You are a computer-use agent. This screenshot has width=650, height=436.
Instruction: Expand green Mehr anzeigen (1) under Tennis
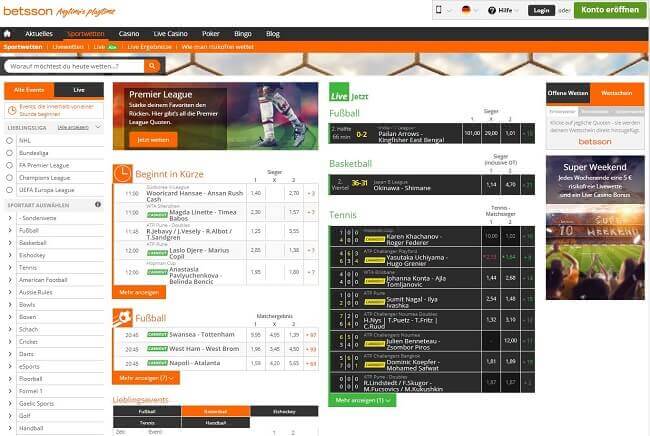tap(362, 400)
